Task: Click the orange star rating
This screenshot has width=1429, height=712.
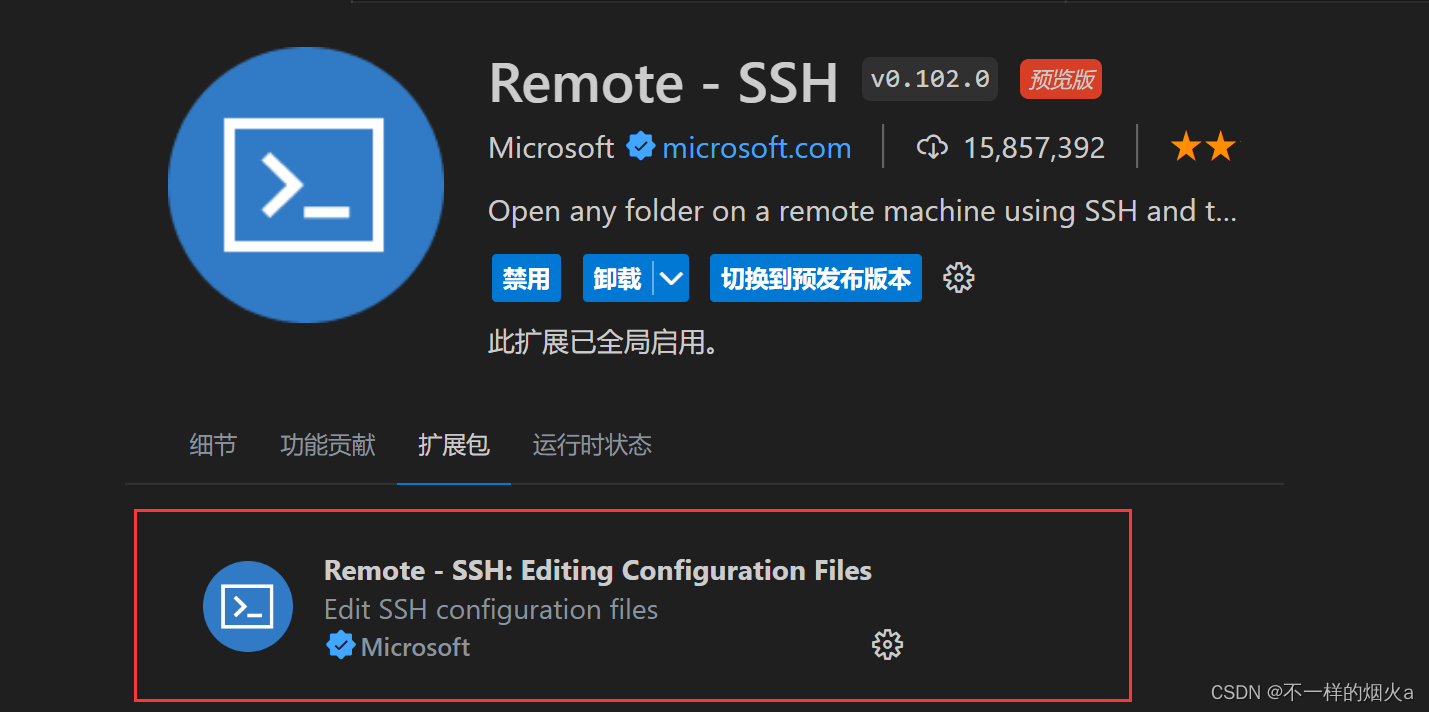Action: click(1203, 148)
